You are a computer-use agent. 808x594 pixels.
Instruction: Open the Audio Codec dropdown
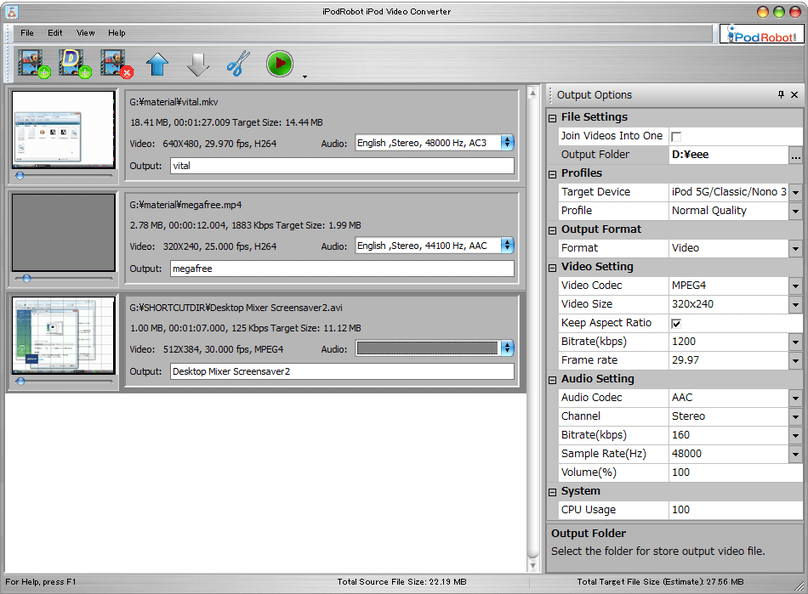(x=796, y=398)
